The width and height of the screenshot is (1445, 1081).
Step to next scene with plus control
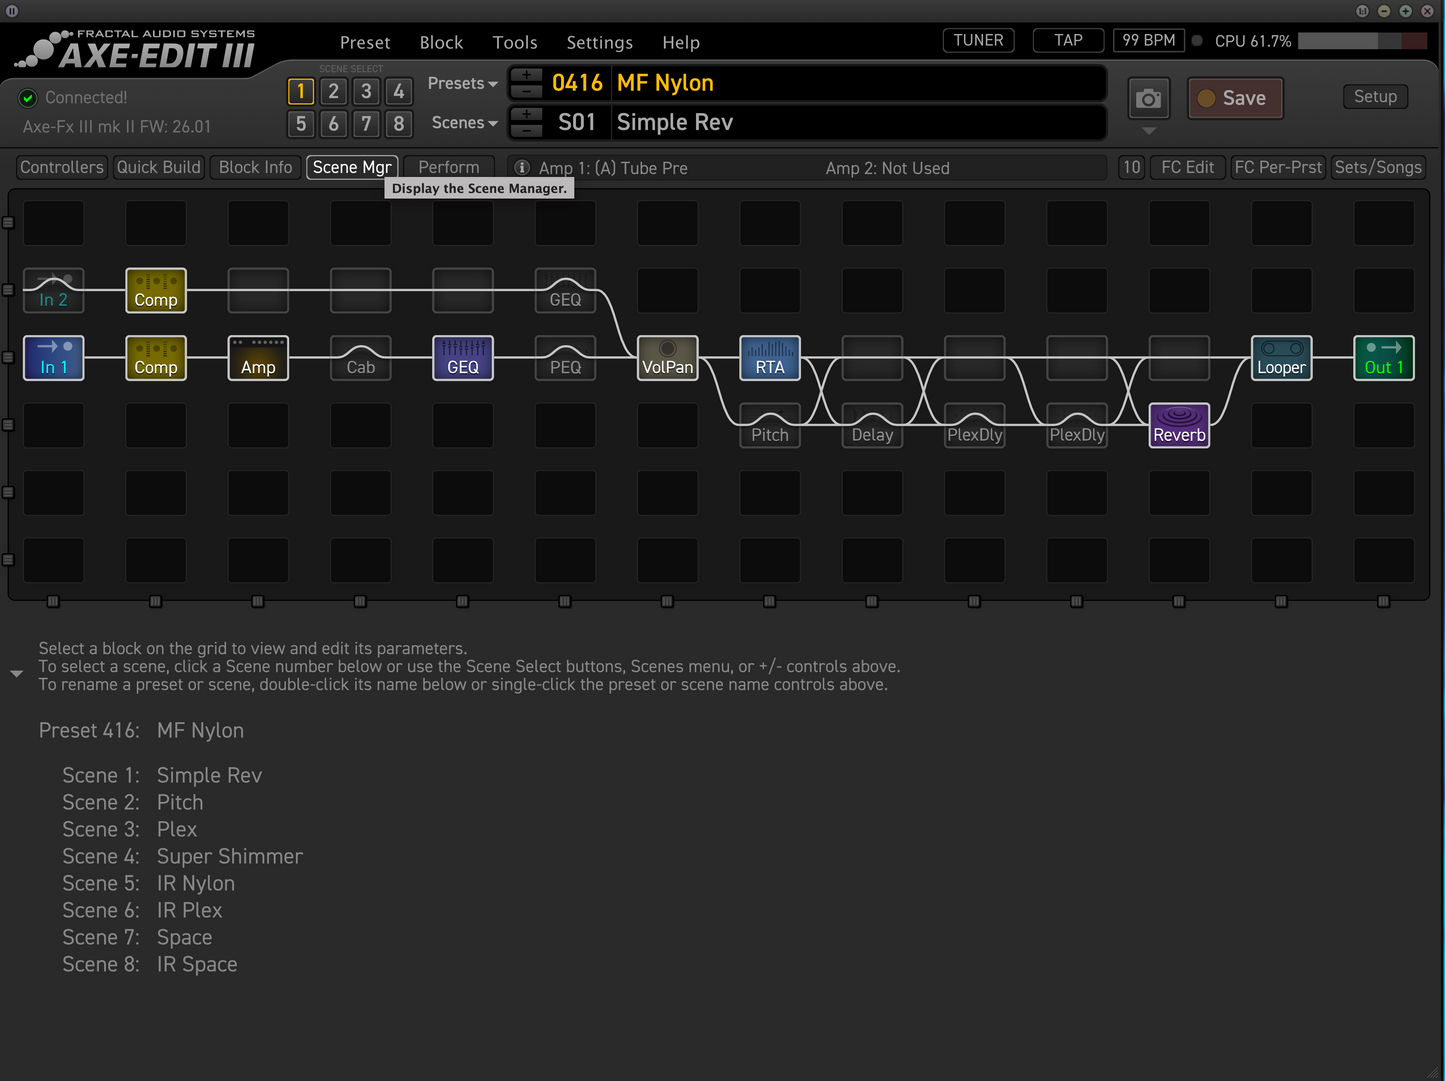(x=527, y=114)
